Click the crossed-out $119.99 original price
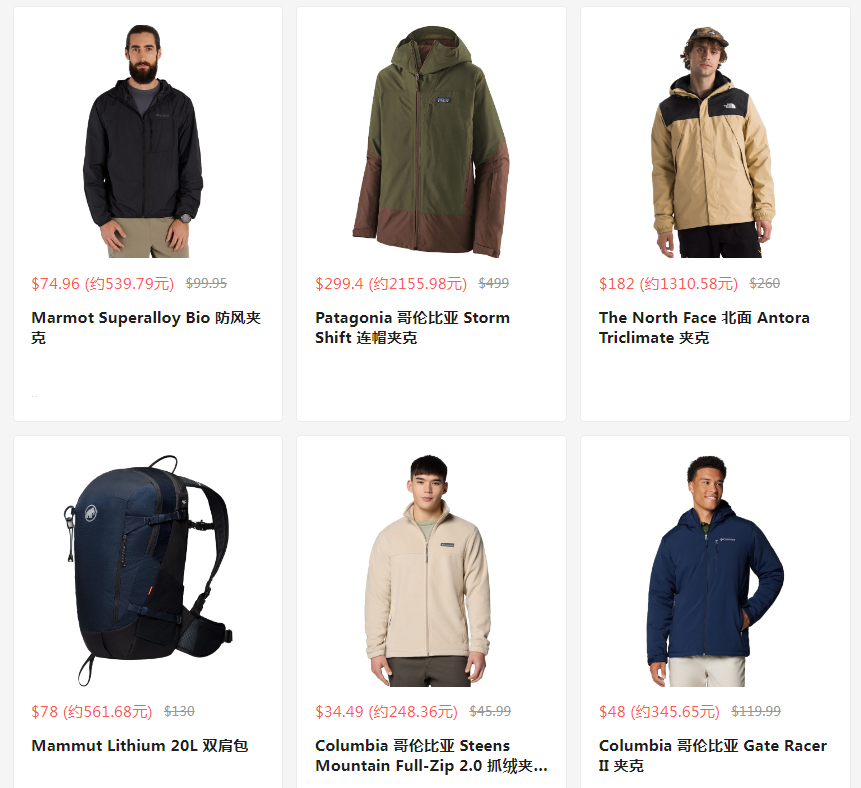 click(x=756, y=711)
